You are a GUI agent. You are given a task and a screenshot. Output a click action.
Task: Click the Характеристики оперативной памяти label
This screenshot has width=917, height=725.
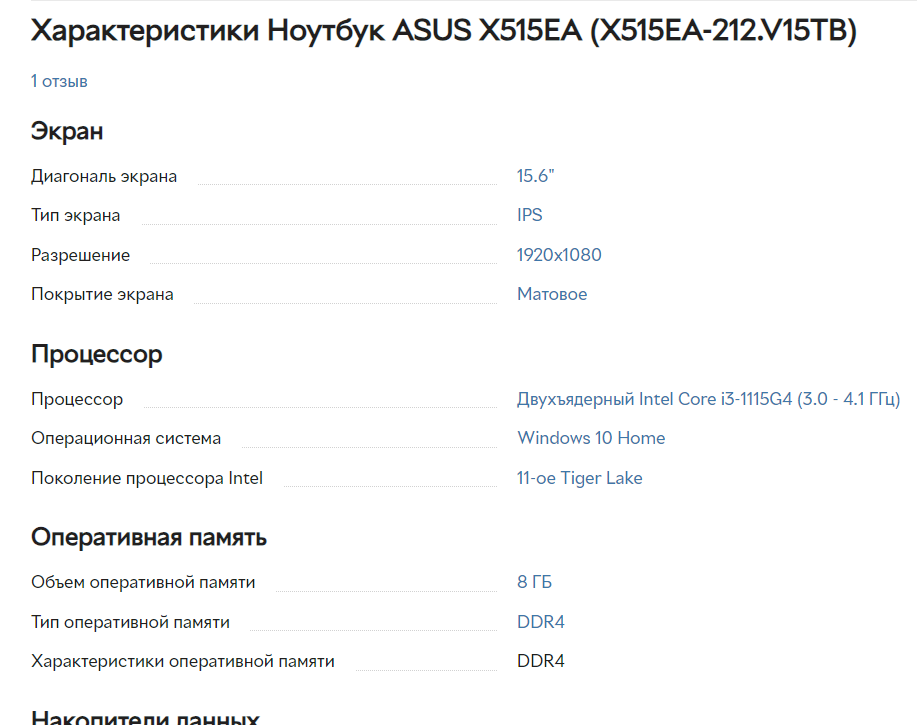182,662
